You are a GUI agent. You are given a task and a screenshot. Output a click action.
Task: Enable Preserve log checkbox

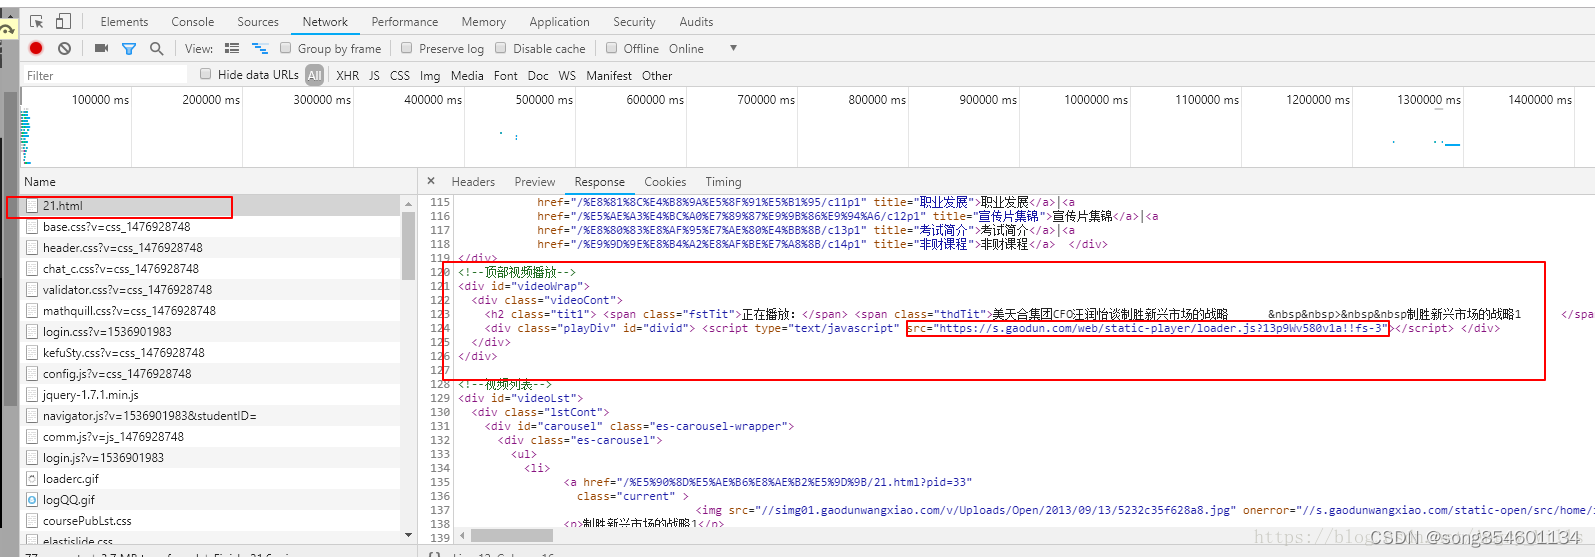point(406,48)
